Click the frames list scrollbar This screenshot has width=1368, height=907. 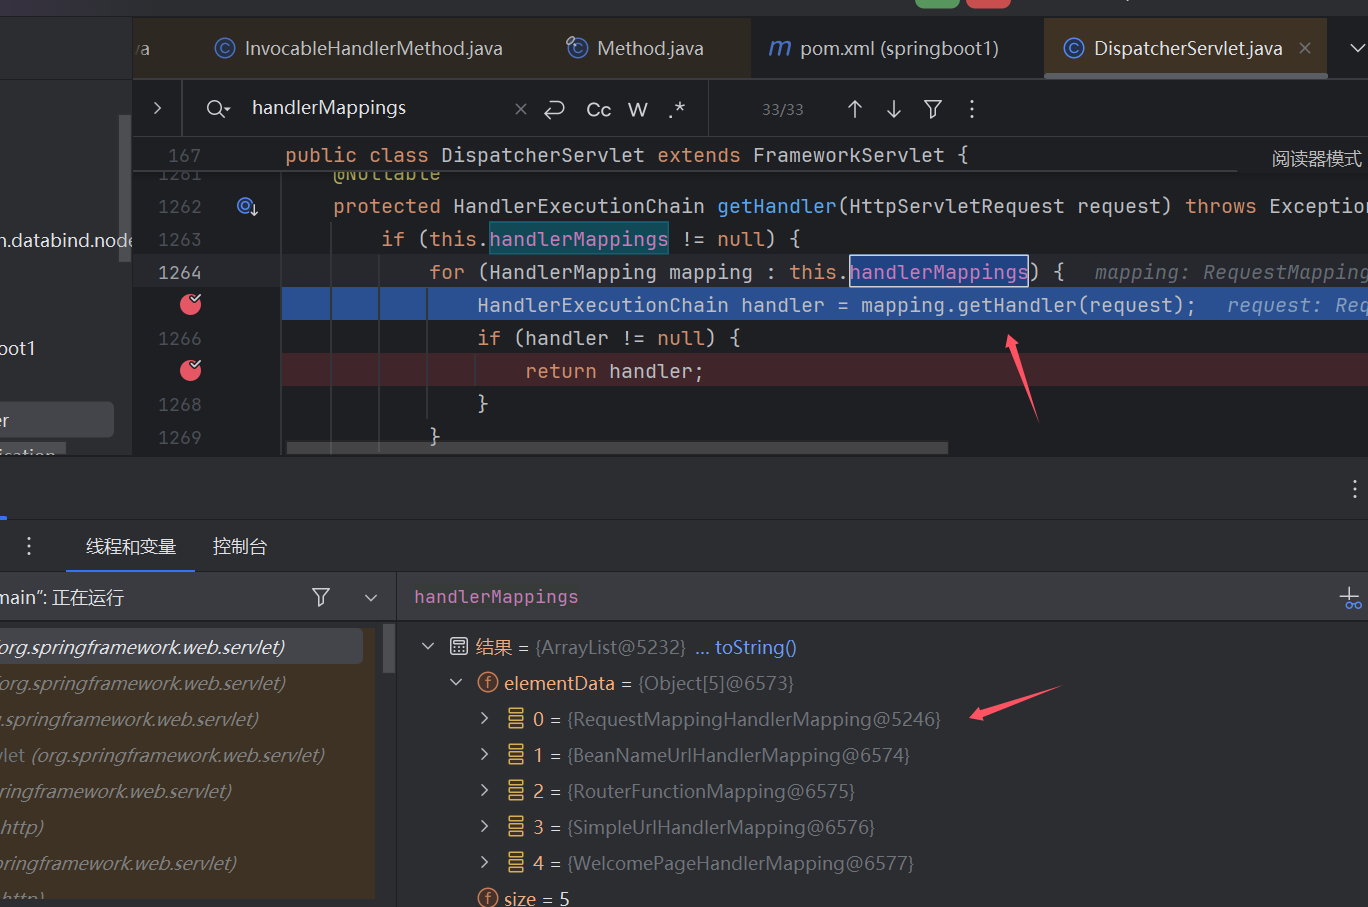click(388, 648)
